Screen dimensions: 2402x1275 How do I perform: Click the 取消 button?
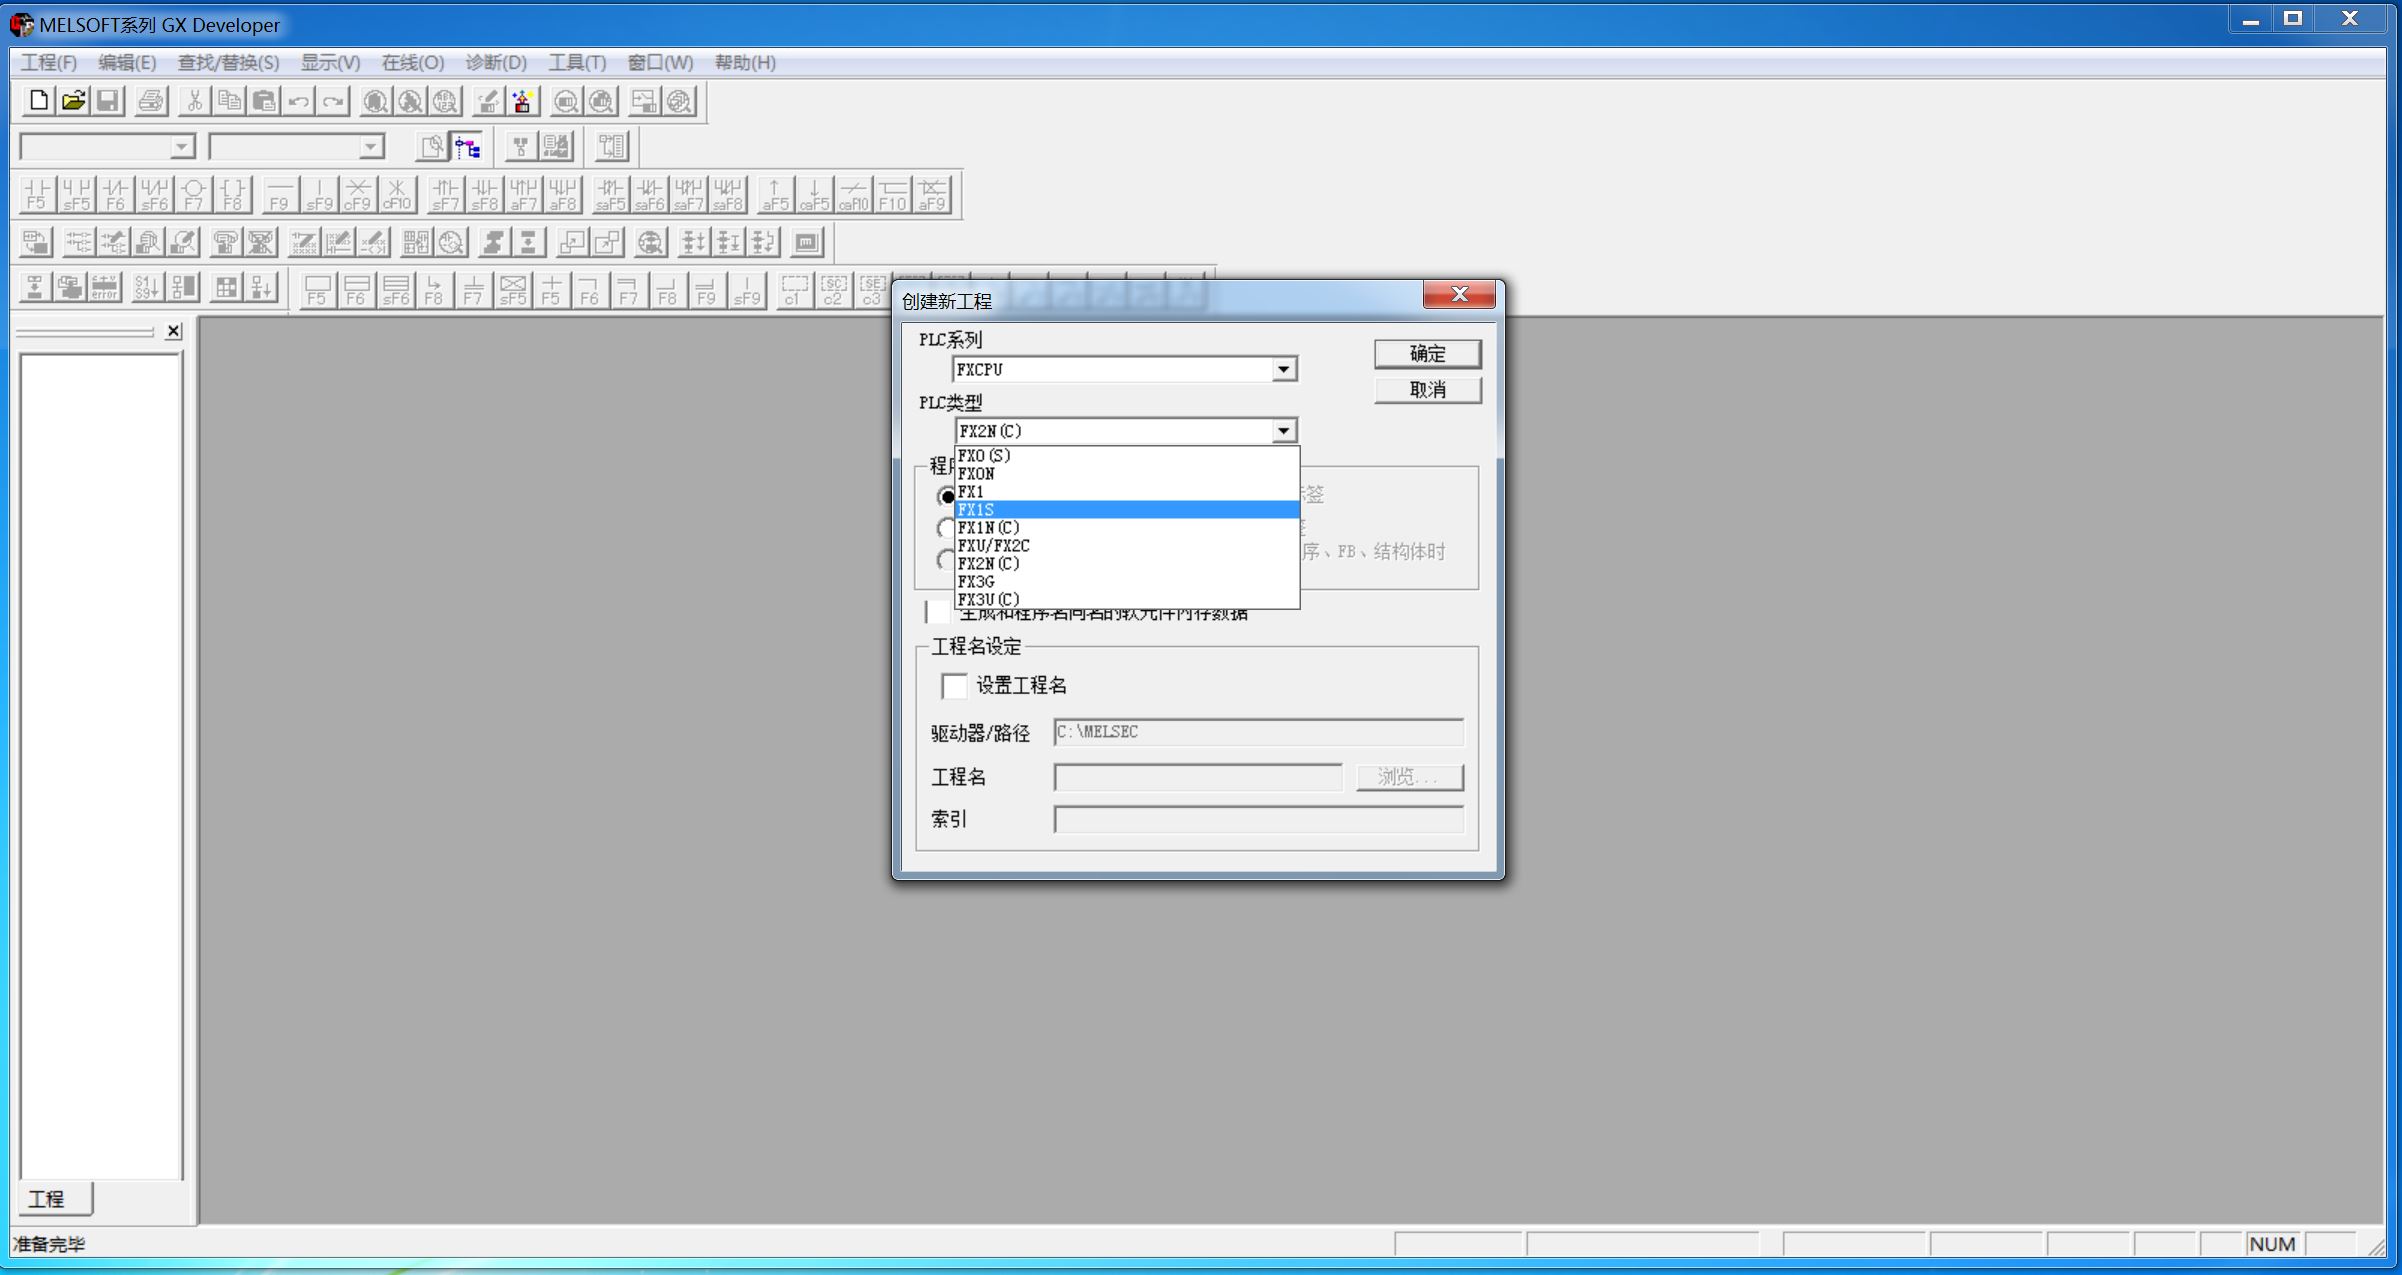pyautogui.click(x=1427, y=390)
